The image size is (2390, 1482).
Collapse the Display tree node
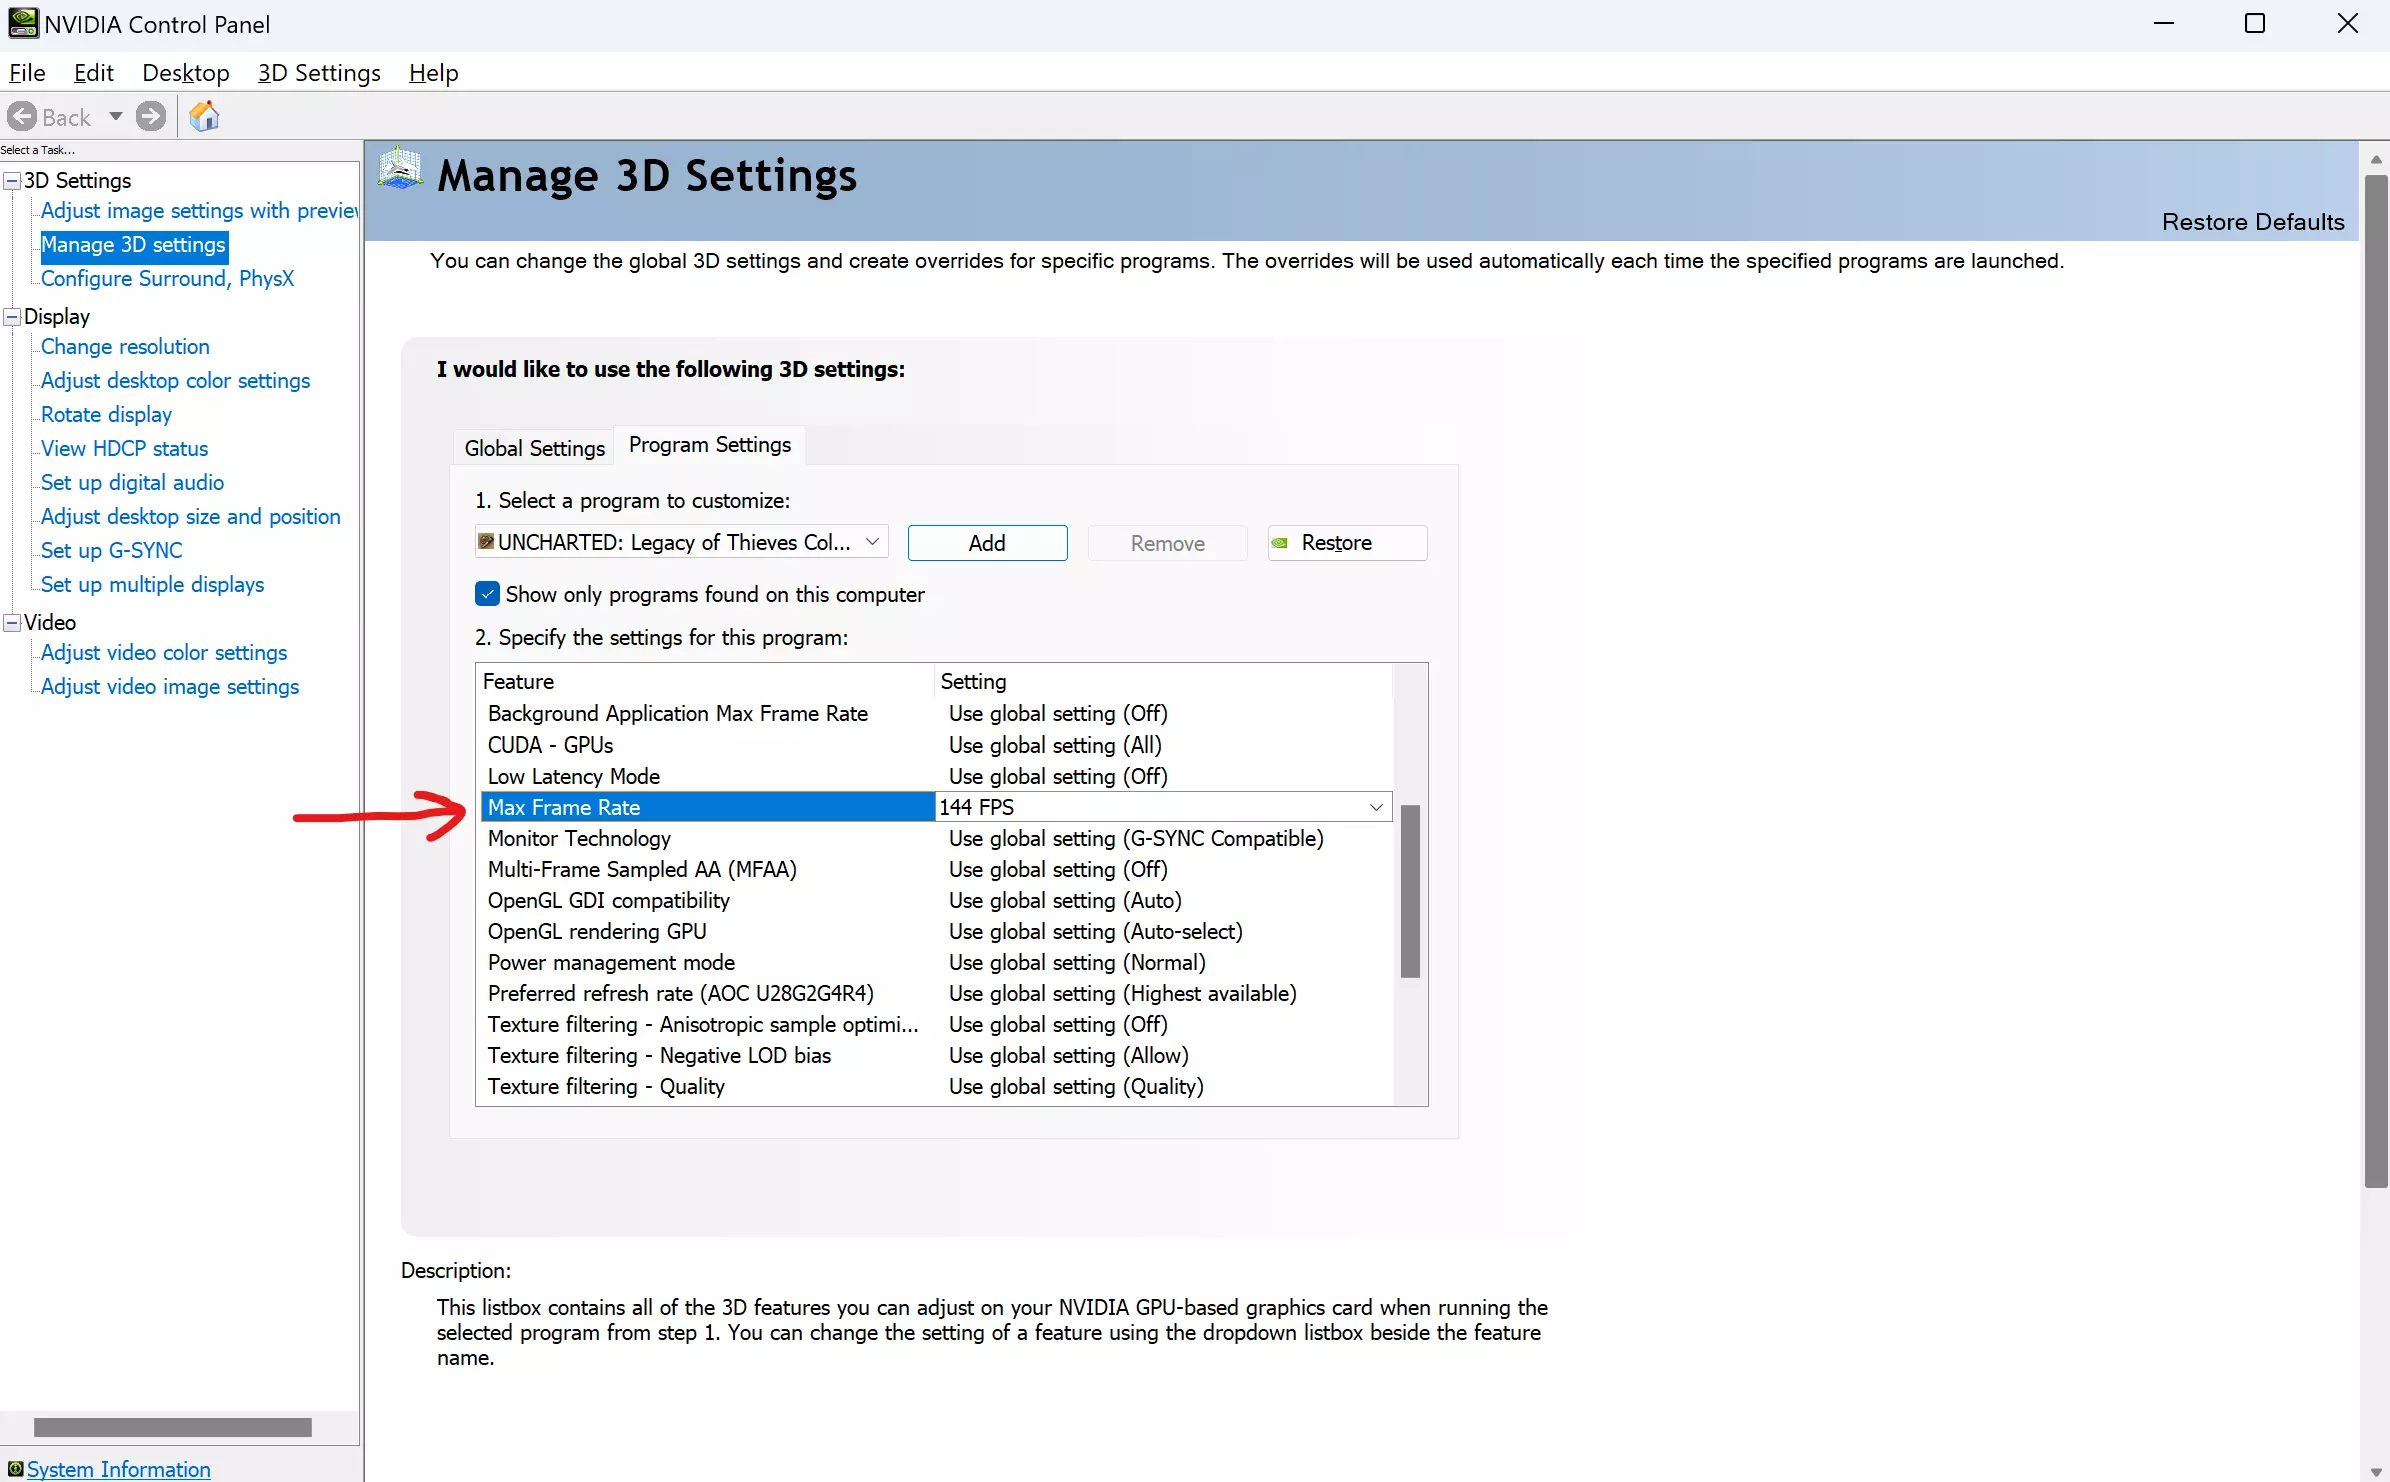click(13, 317)
